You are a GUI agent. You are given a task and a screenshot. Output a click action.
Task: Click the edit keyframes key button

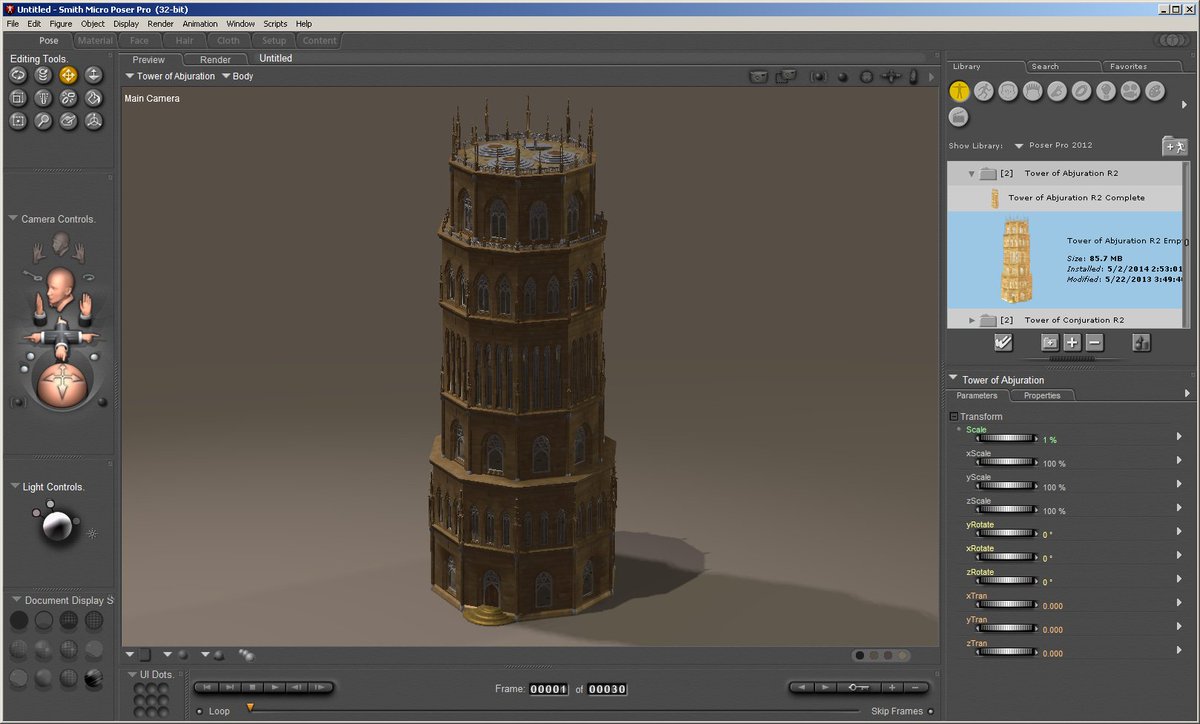click(x=858, y=687)
